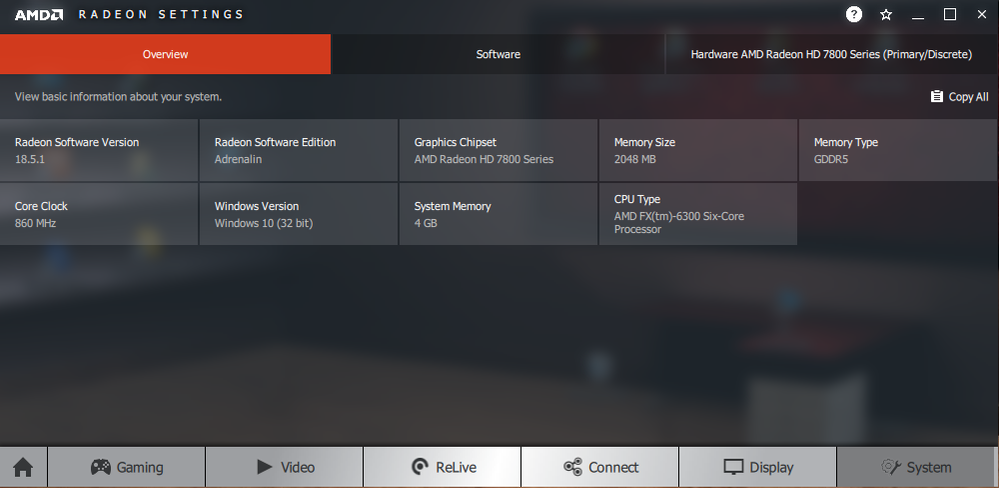Image resolution: width=999 pixels, height=488 pixels.
Task: Click the ReLive swirl icon
Action: click(420, 467)
